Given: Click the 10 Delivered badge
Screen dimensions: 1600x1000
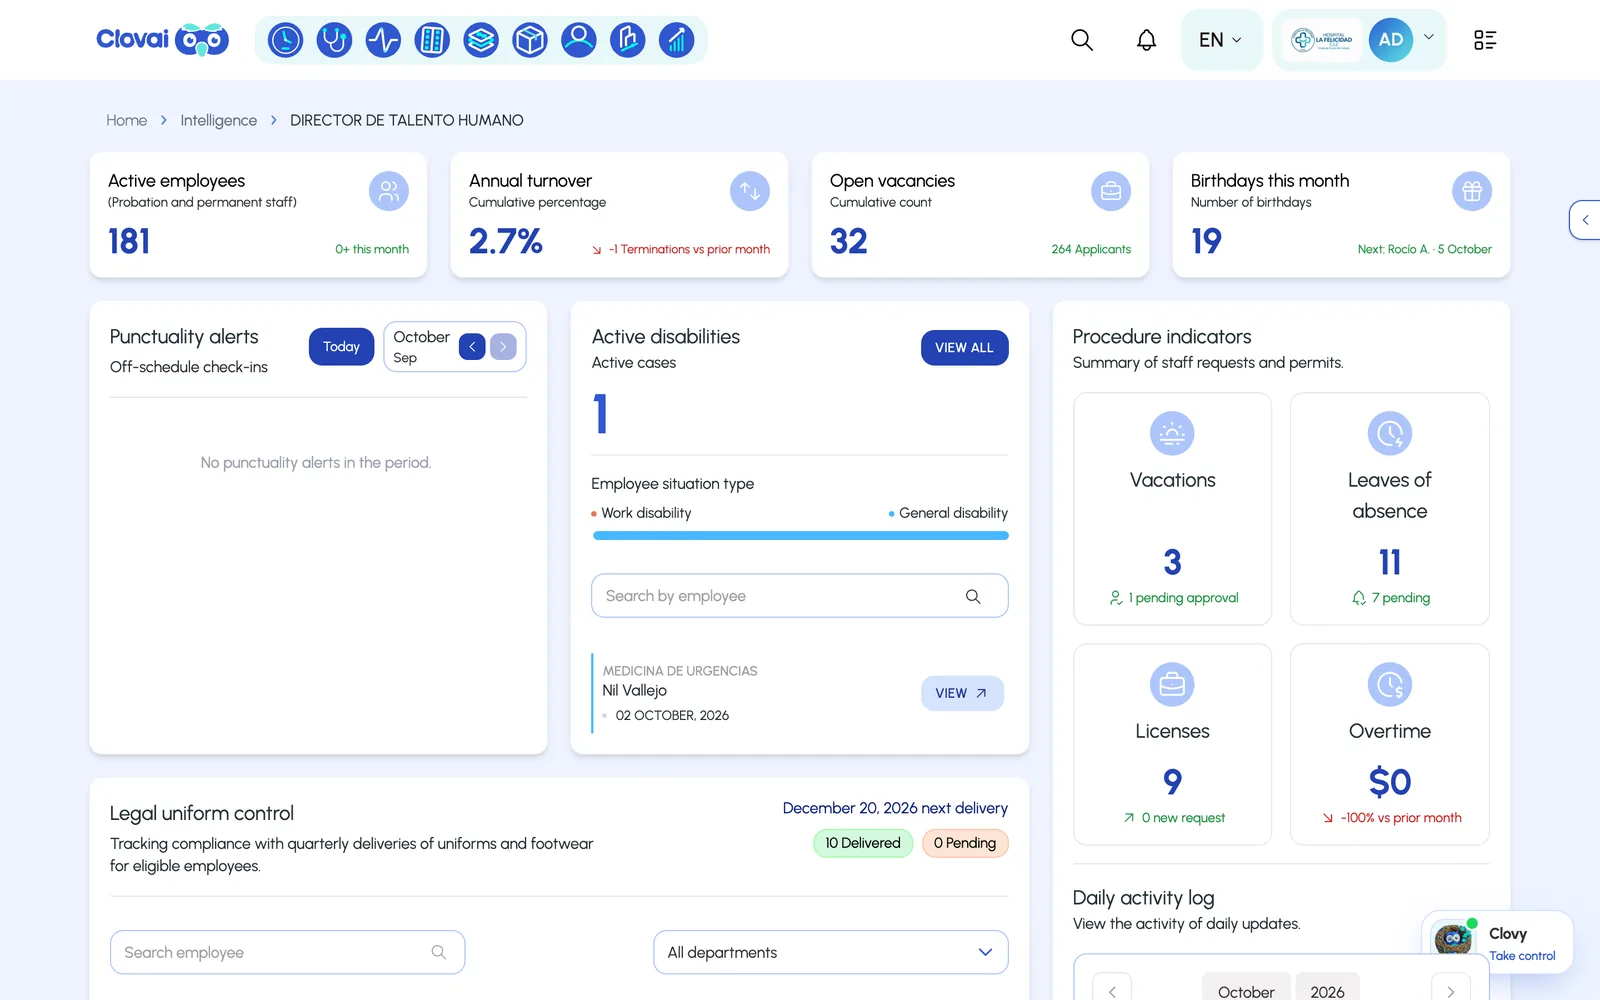Looking at the screenshot, I should coord(863,843).
